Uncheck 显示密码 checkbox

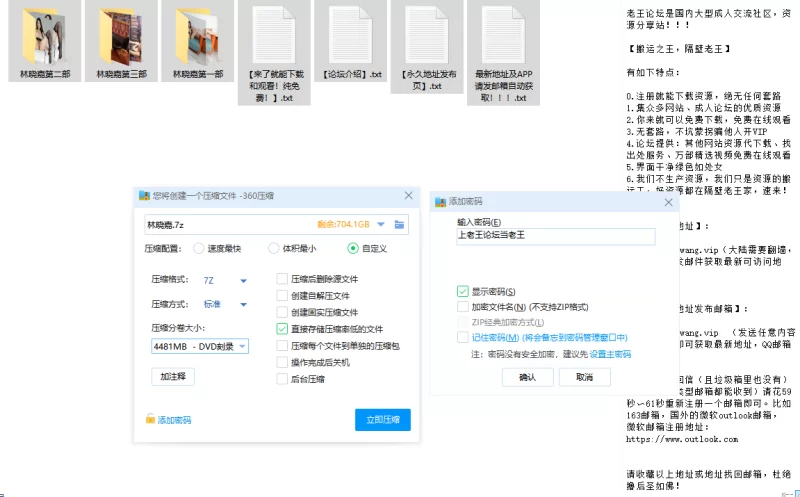pos(463,291)
